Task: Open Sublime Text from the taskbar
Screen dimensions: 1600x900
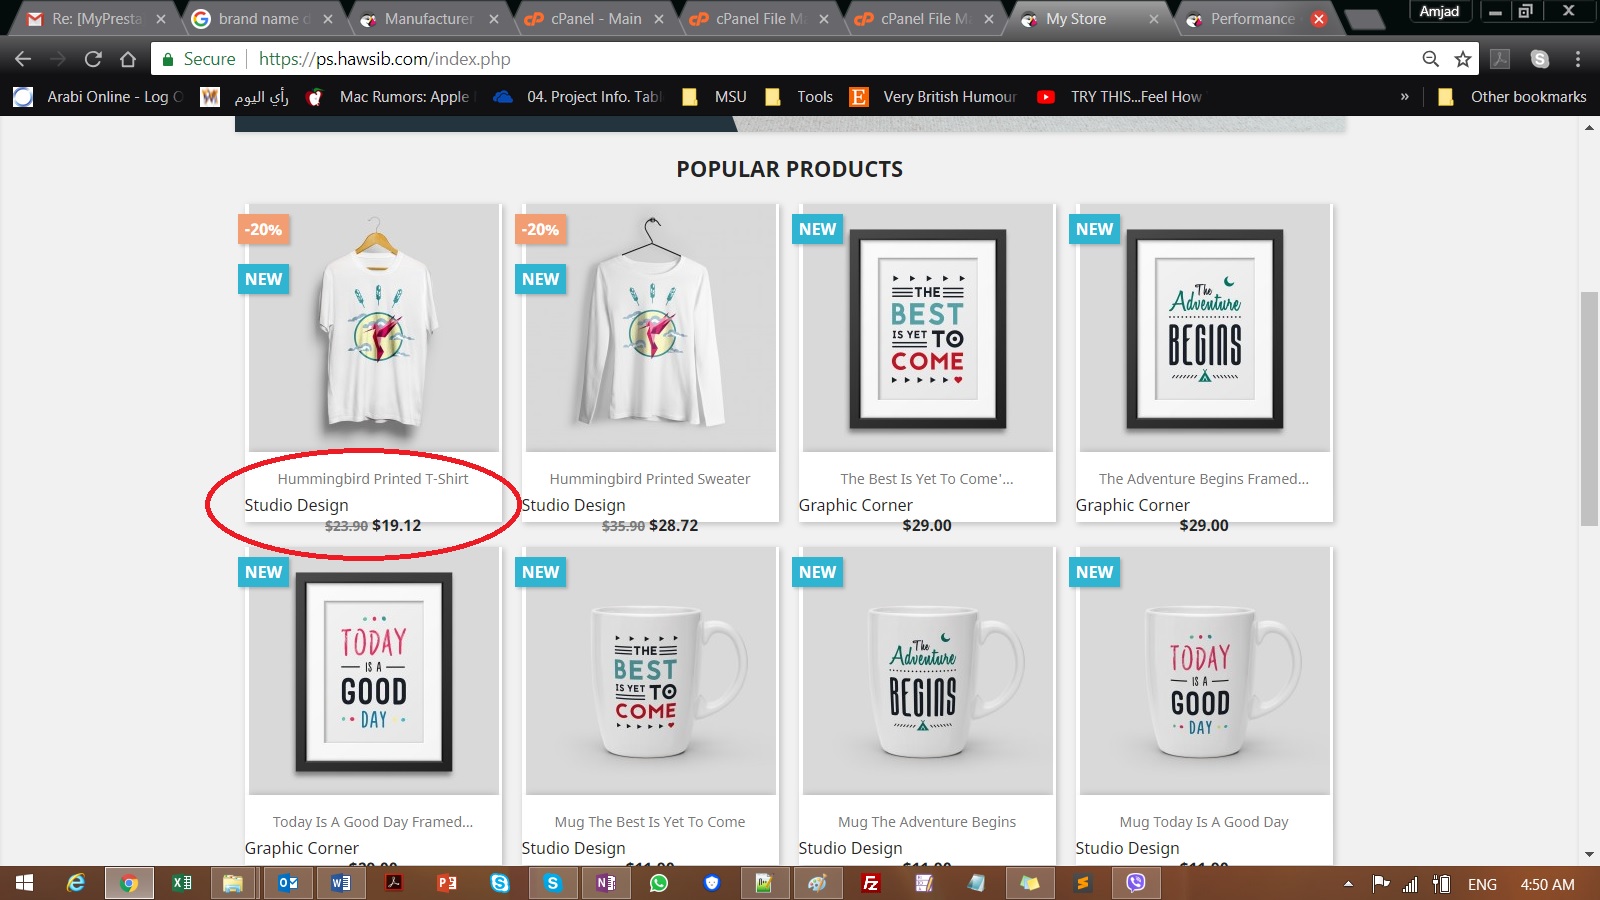Action: point(1083,883)
